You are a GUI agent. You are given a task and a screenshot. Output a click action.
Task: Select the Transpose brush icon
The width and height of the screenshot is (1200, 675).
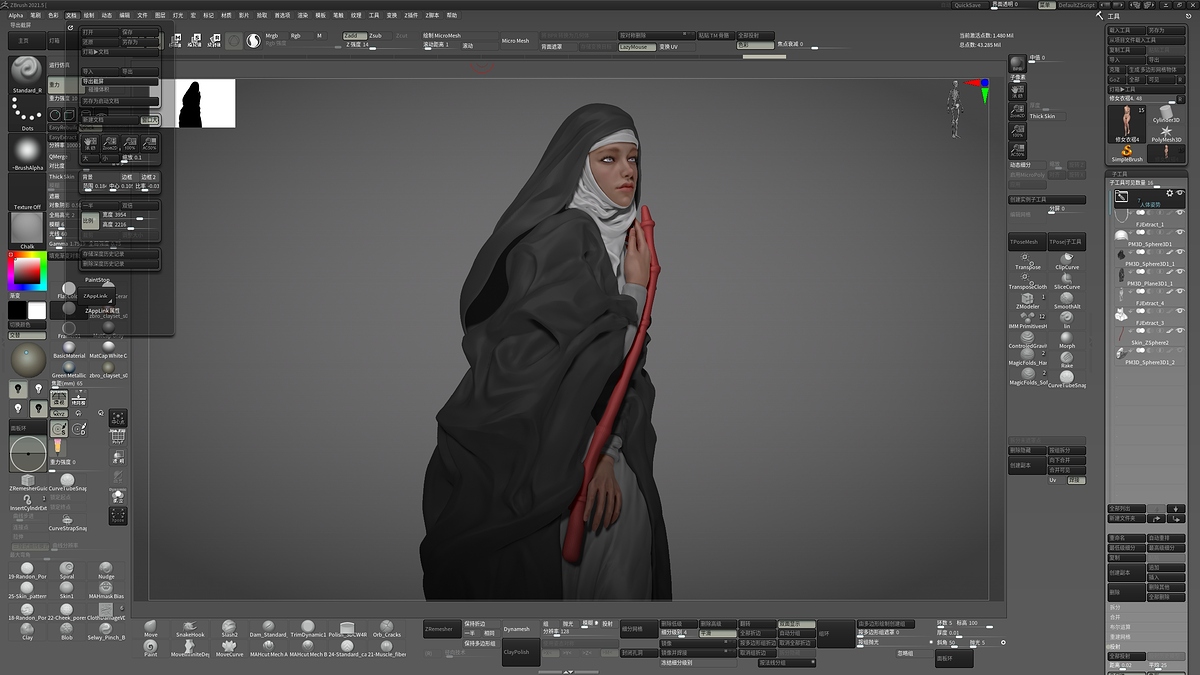click(x=1028, y=261)
